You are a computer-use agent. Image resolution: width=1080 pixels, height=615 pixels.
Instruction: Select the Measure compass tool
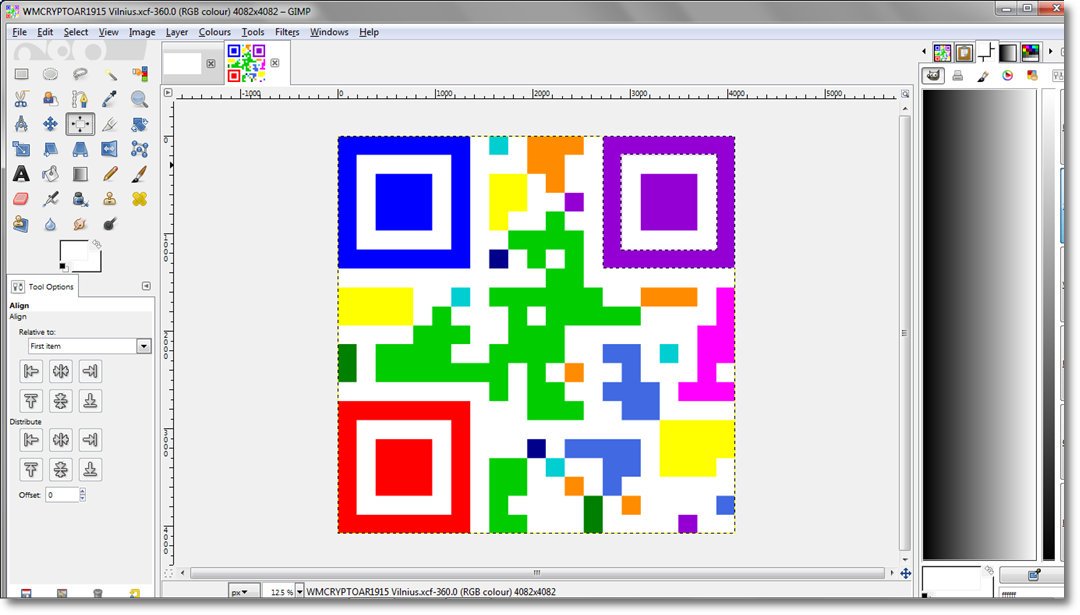pyautogui.click(x=21, y=124)
